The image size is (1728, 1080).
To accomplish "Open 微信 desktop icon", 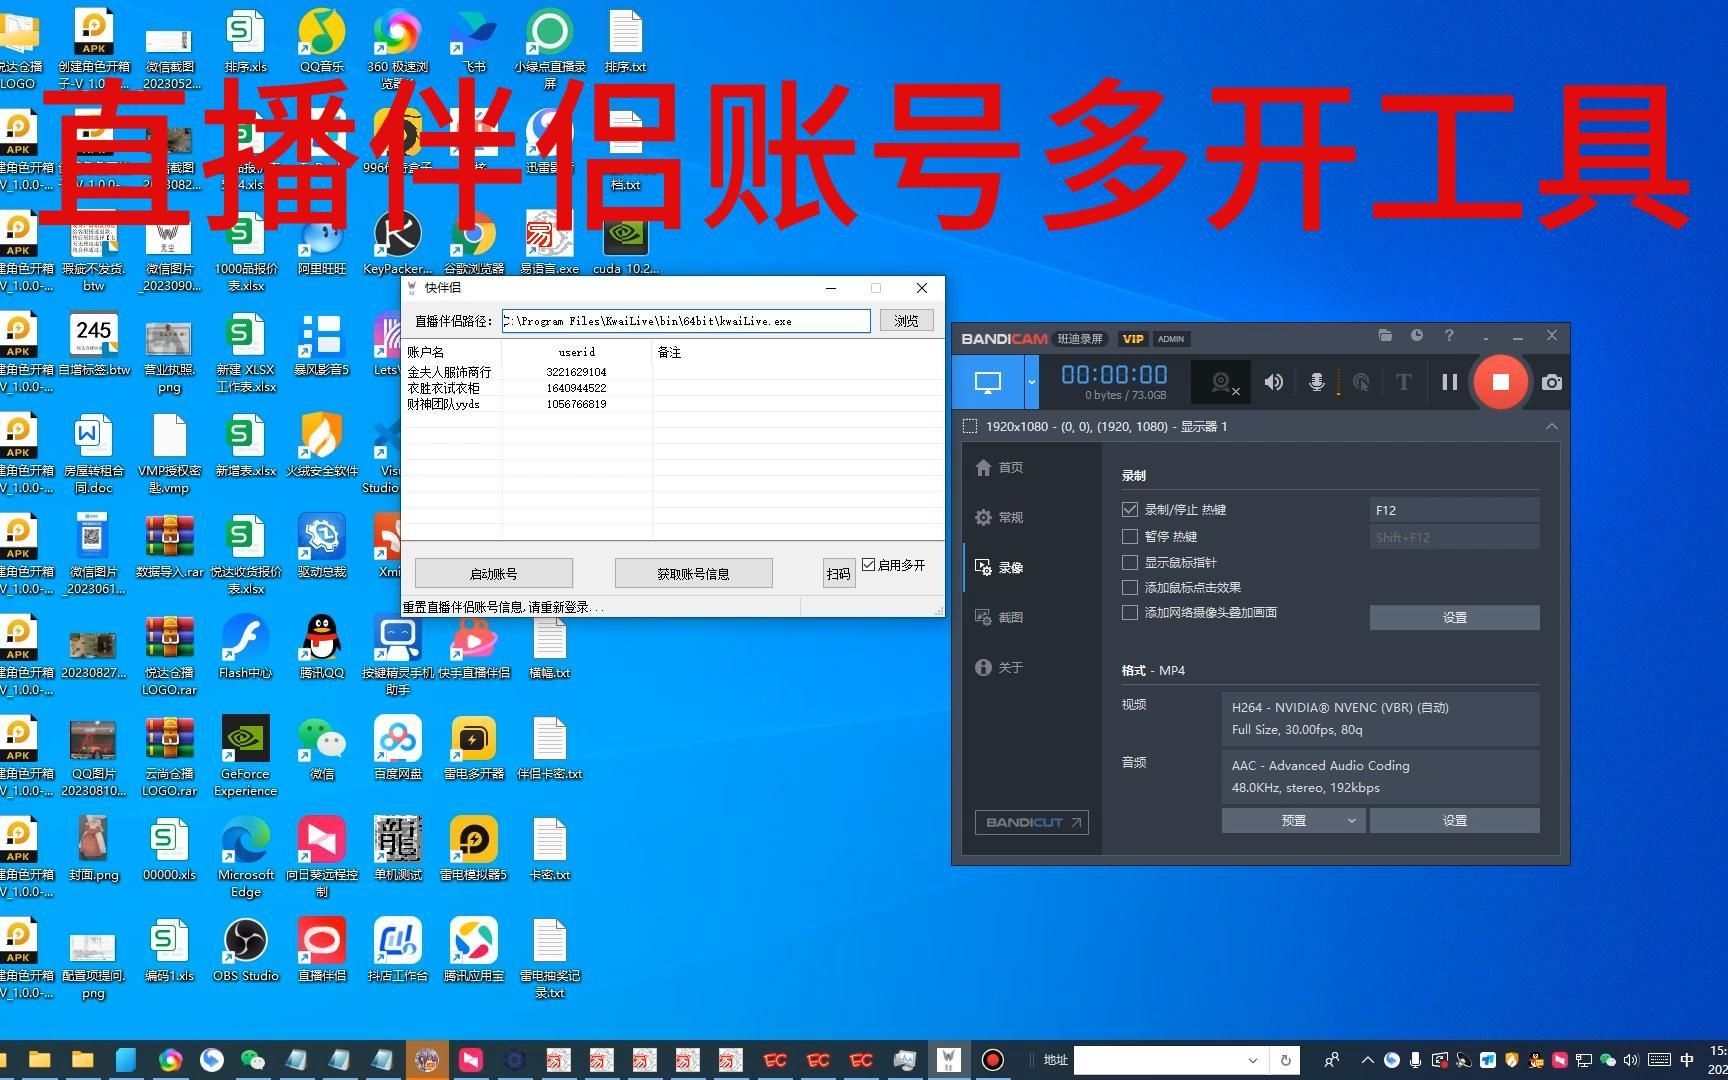I will [321, 749].
